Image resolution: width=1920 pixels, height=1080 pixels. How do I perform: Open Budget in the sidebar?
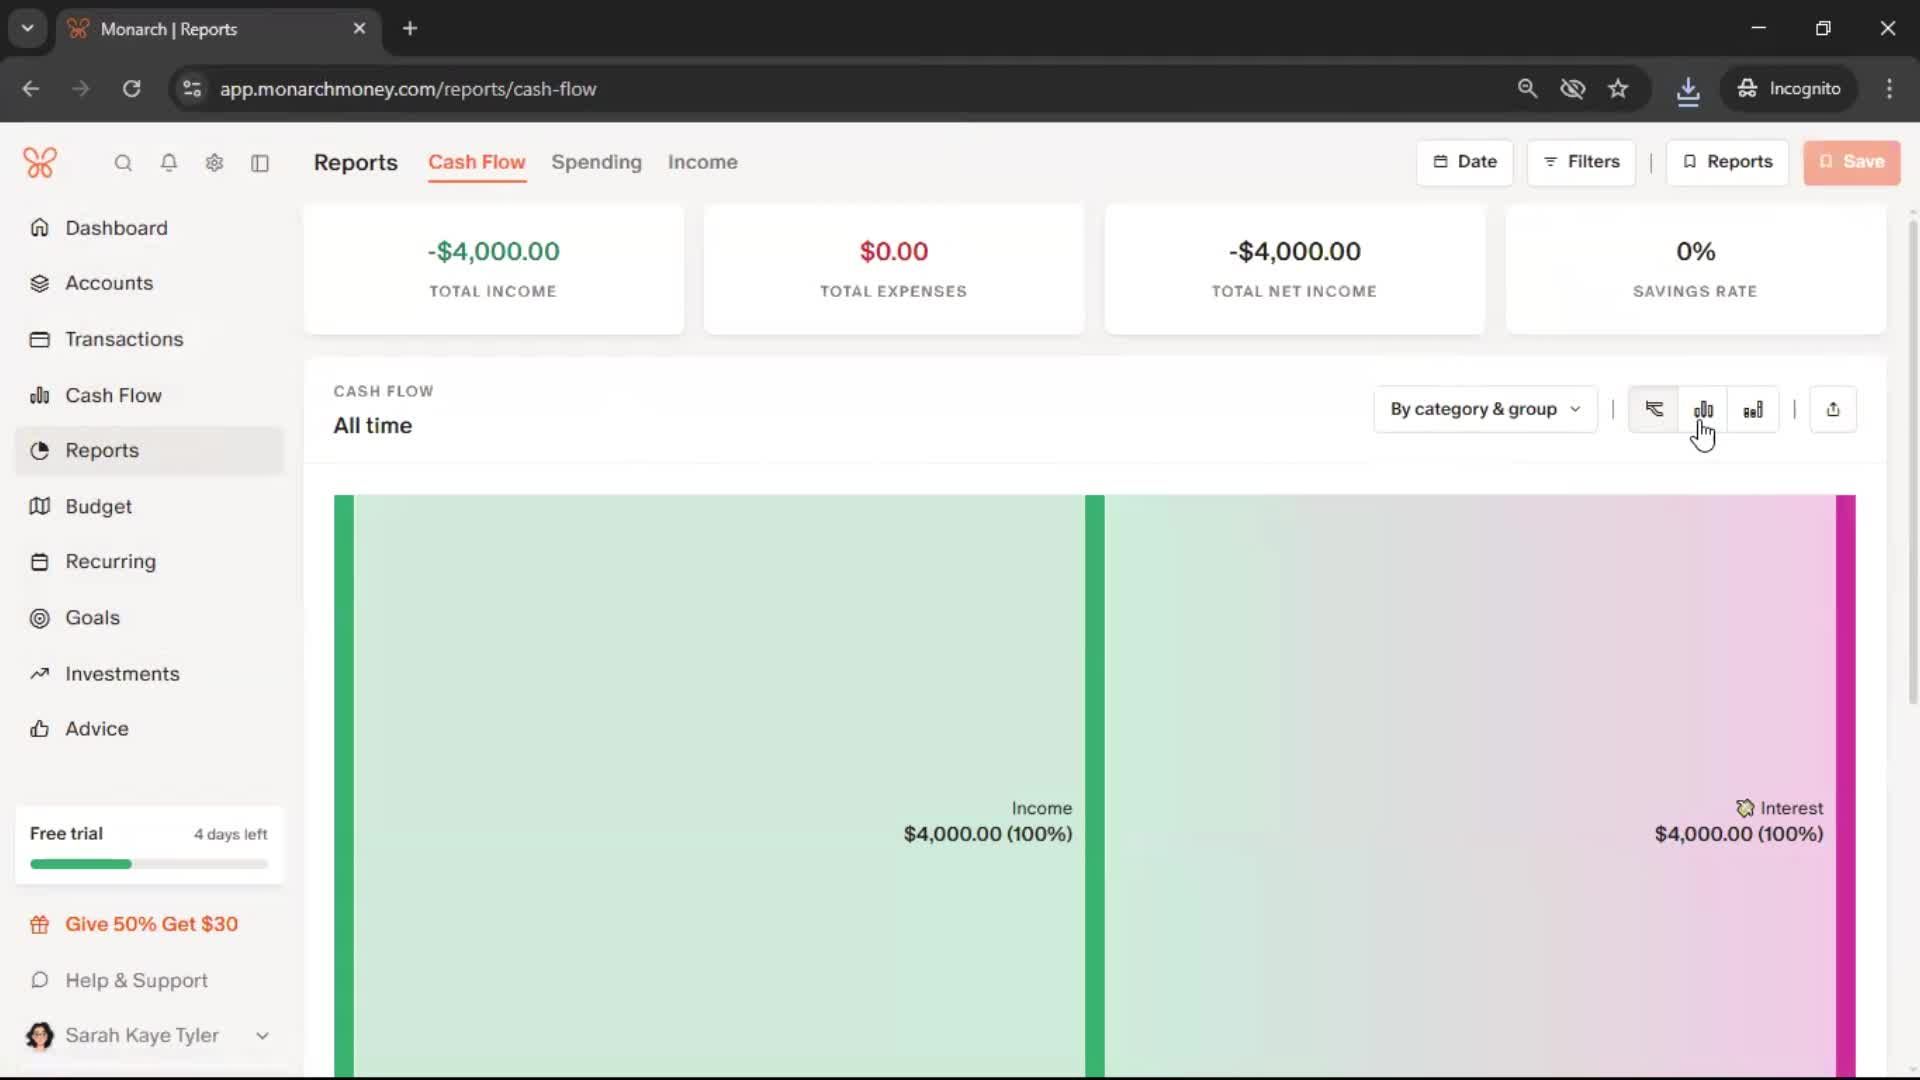click(x=98, y=506)
